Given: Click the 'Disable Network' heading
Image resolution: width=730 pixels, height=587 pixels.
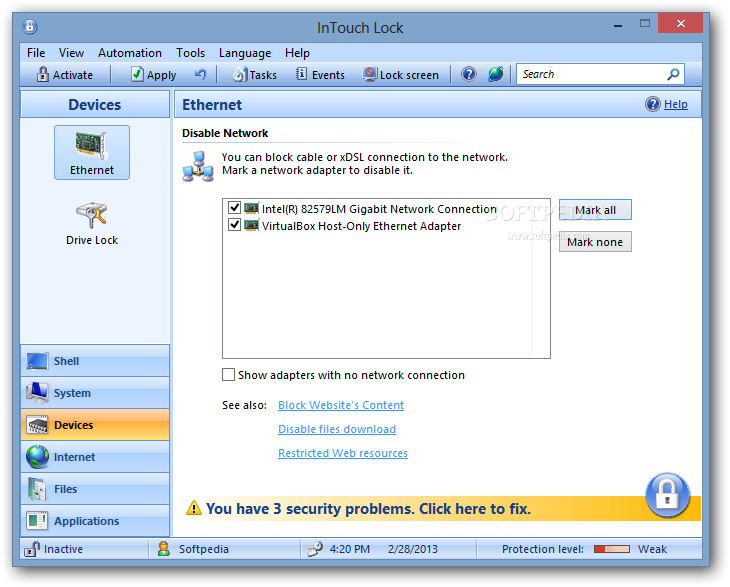Looking at the screenshot, I should [225, 133].
